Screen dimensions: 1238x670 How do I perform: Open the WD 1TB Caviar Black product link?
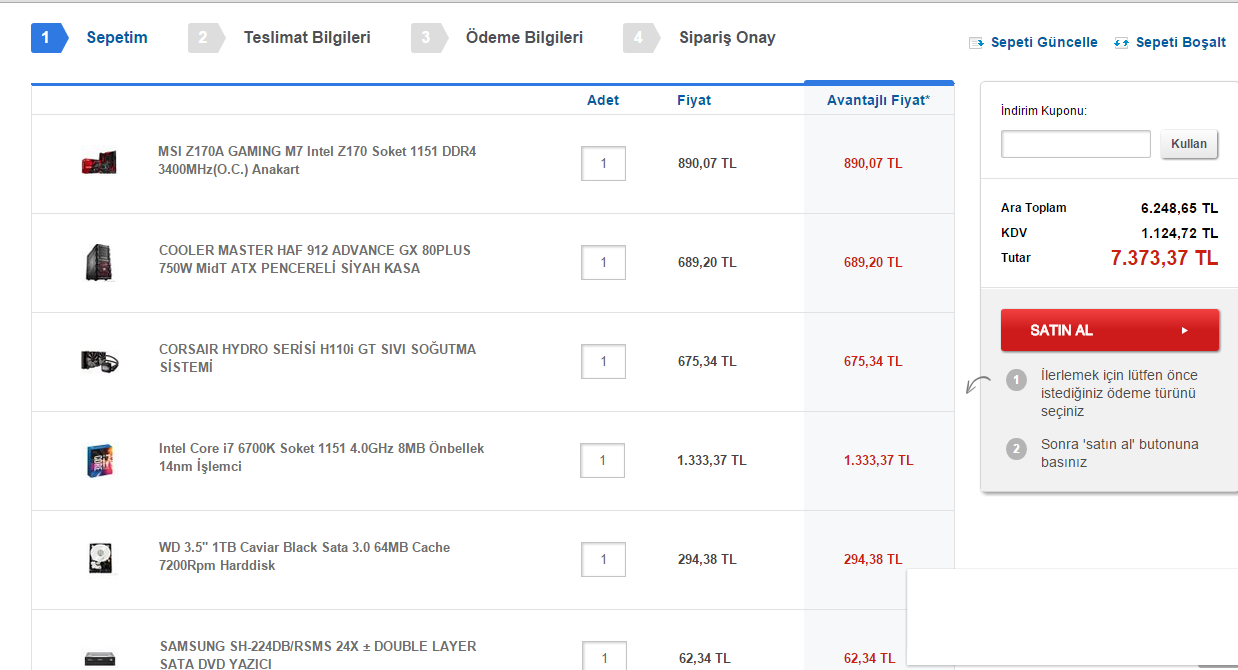coord(304,556)
